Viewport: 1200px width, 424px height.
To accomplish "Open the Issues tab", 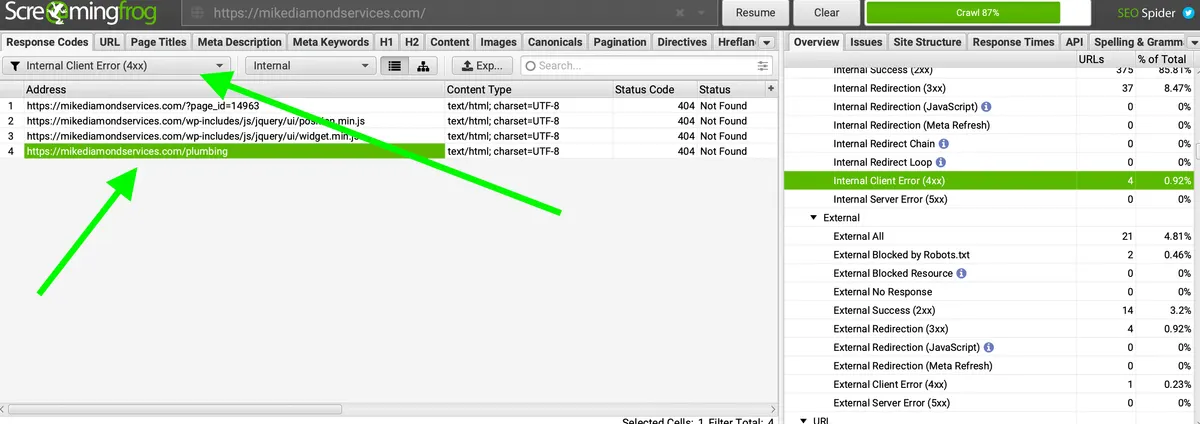I will click(x=866, y=42).
